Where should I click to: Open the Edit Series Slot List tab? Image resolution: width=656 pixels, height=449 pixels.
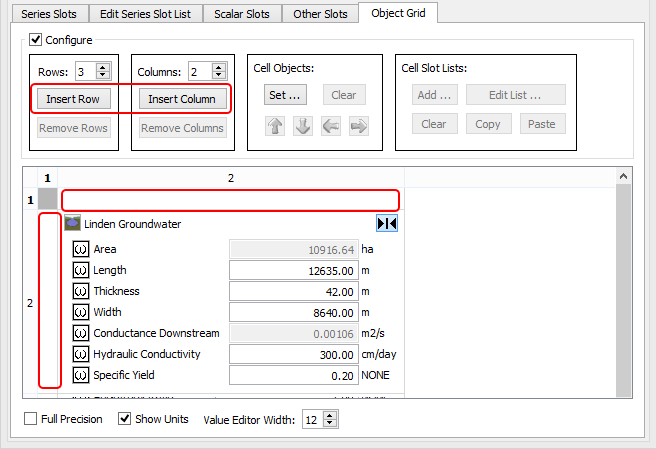146,14
